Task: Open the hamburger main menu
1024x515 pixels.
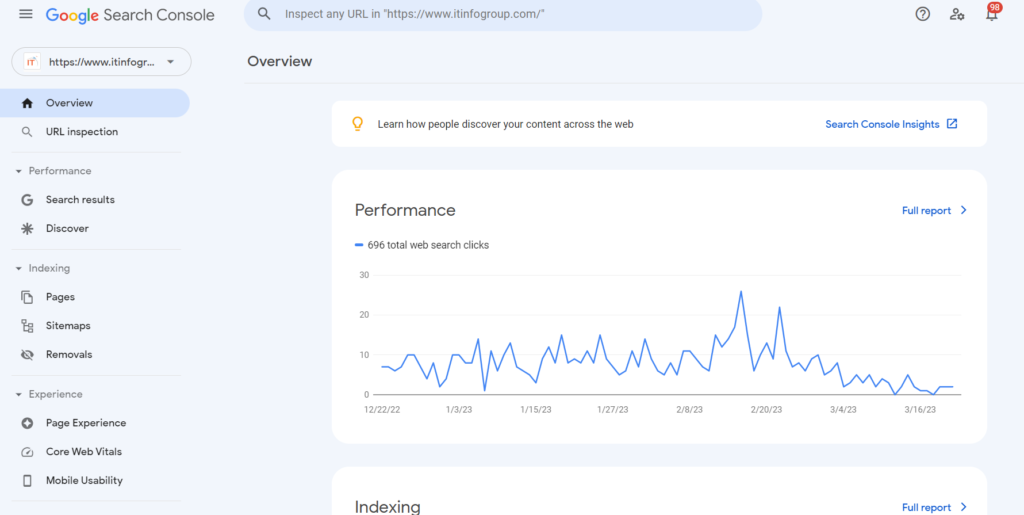Action: 25,14
